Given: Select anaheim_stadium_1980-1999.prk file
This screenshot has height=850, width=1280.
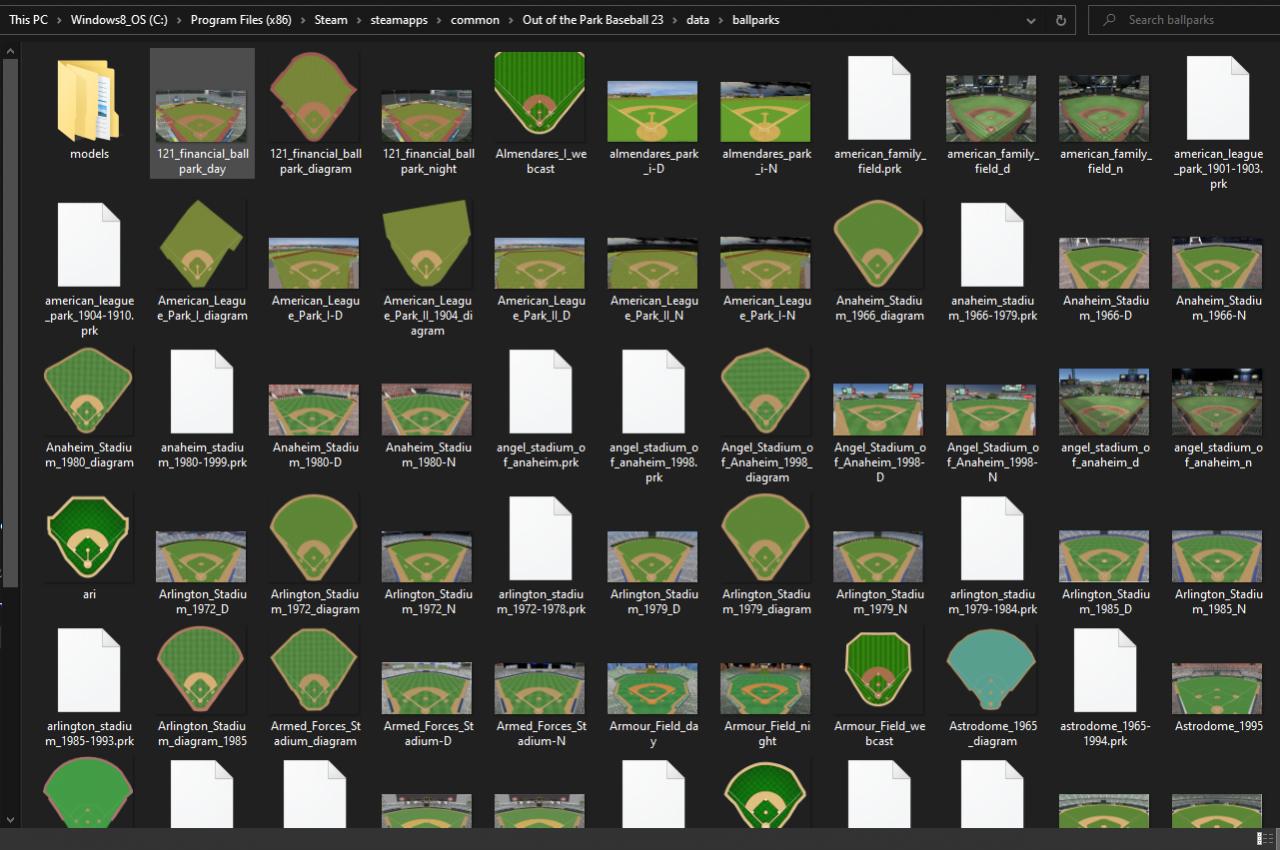Looking at the screenshot, I should point(202,407).
